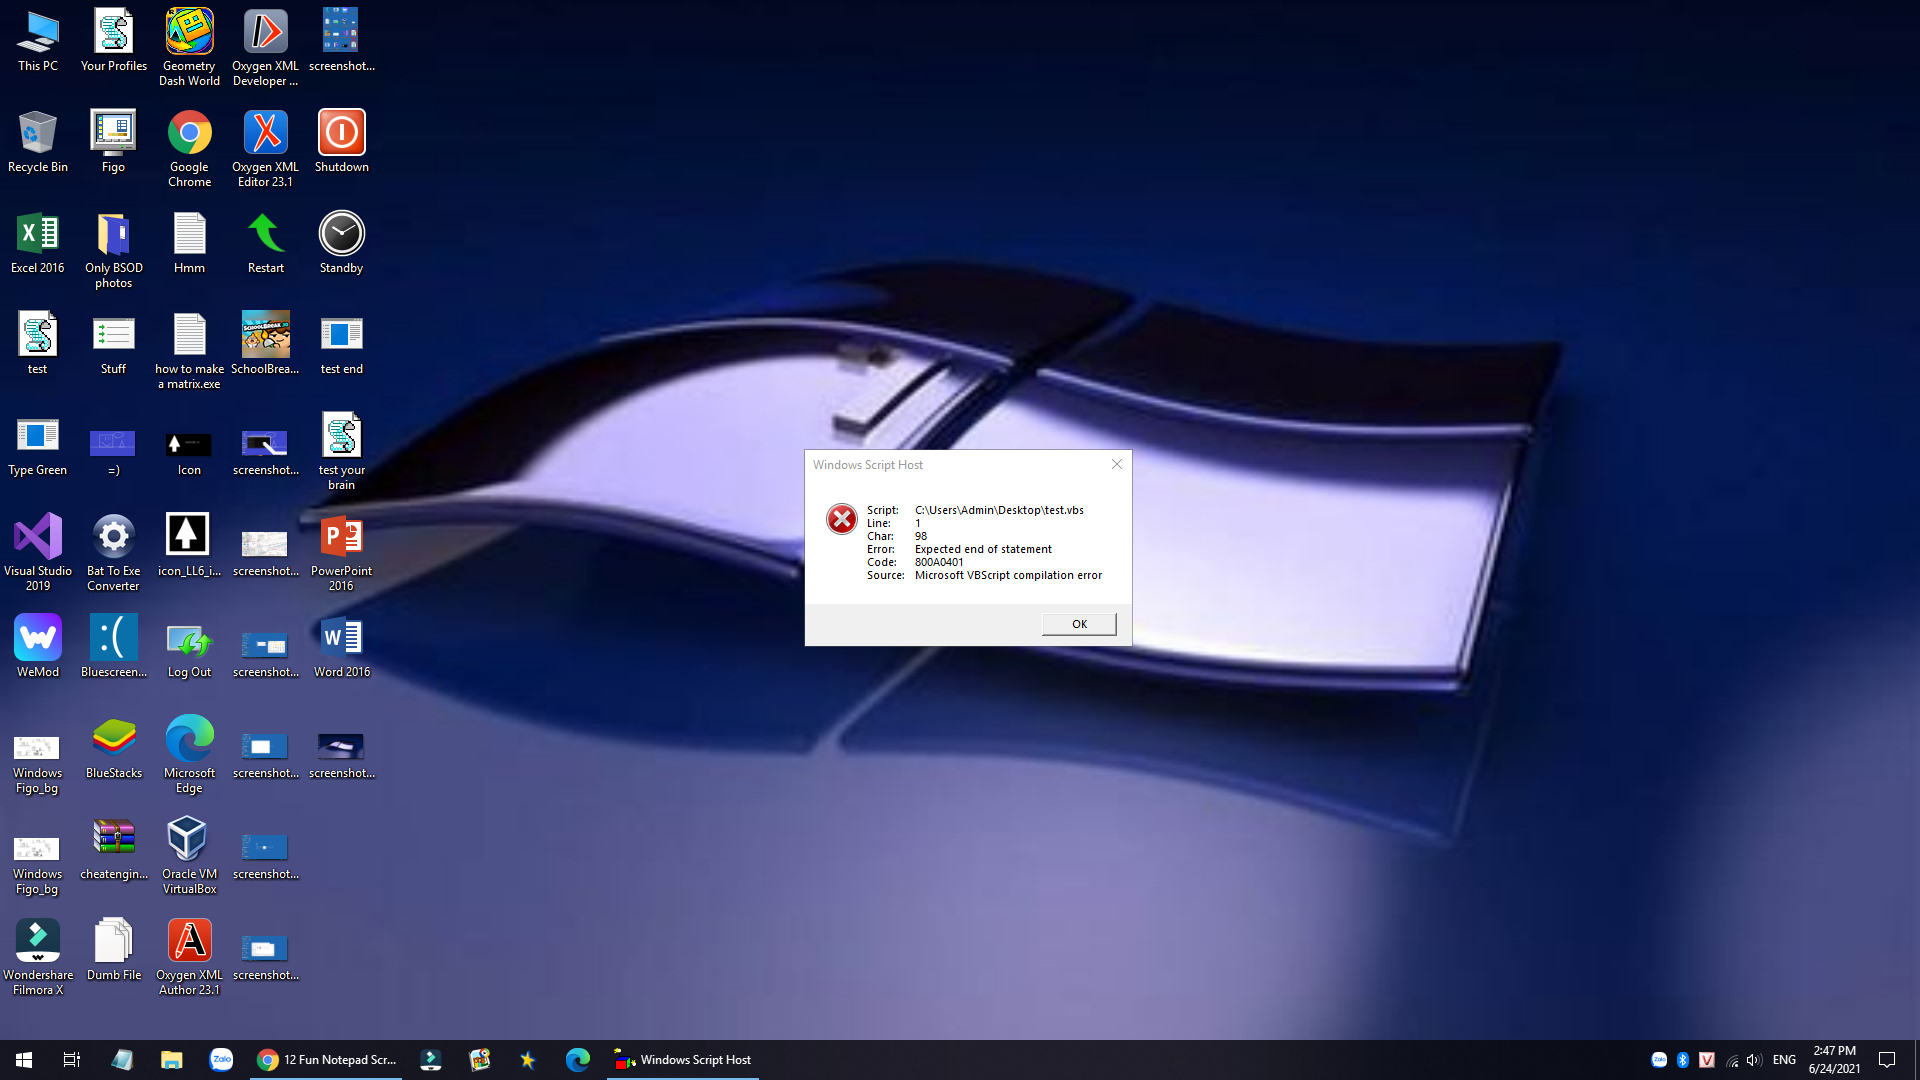Close the Windows Script Host error dialog
The width and height of the screenshot is (1920, 1080).
pos(1117,464)
